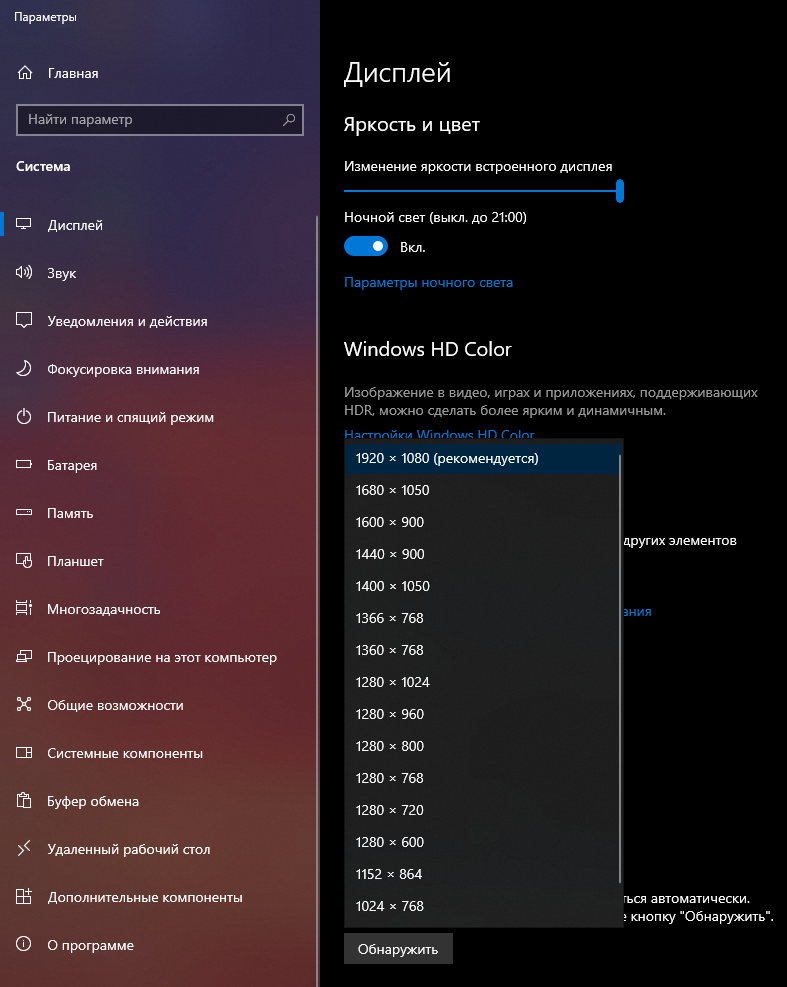Click the Батарея battery icon
Image resolution: width=787 pixels, height=987 pixels.
[x=25, y=465]
